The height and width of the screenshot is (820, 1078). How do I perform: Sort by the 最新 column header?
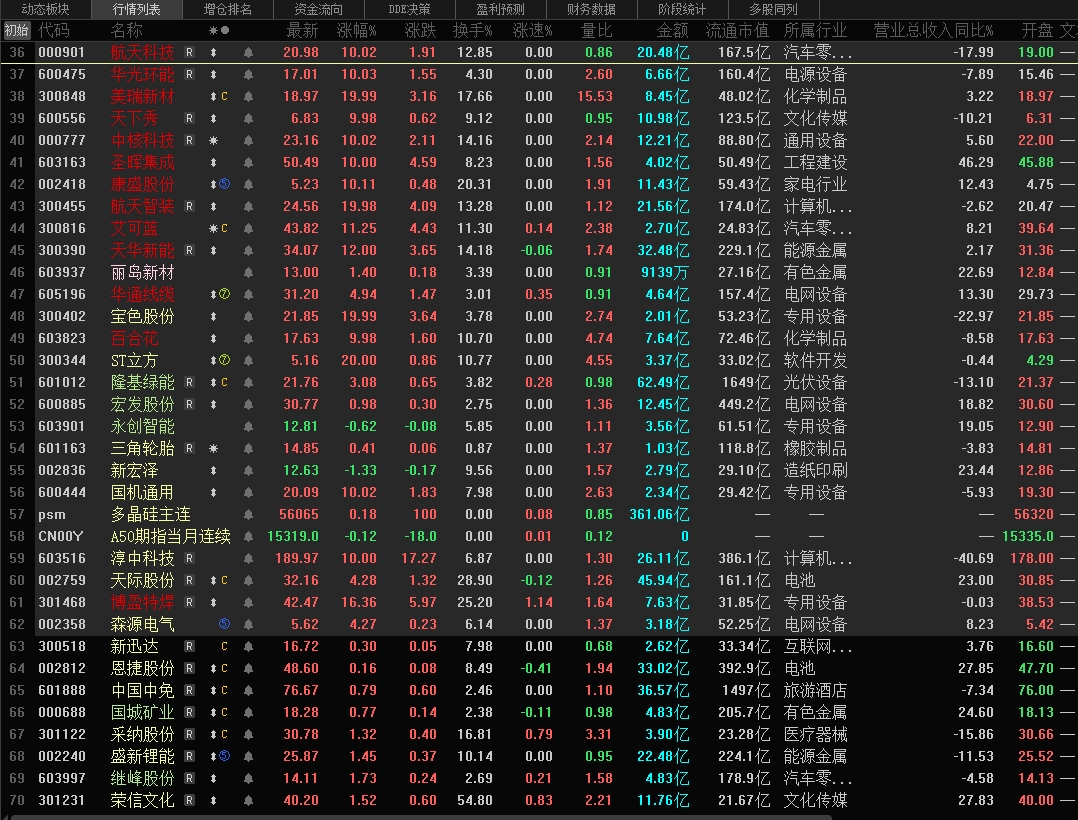click(x=302, y=30)
